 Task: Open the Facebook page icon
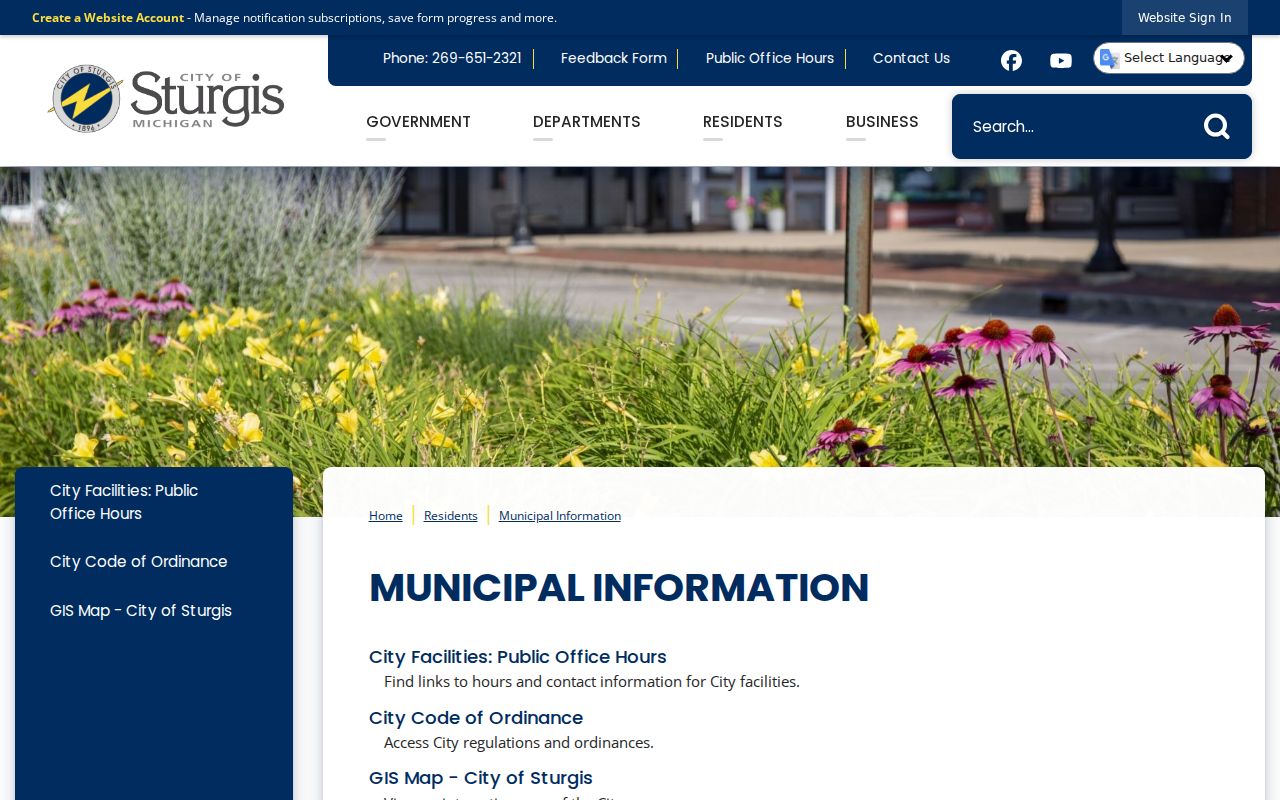(1011, 60)
